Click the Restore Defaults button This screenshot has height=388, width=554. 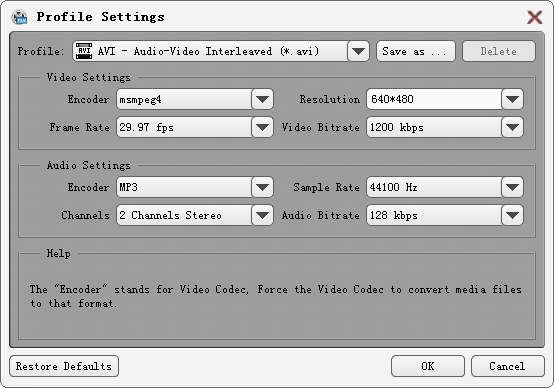click(x=64, y=366)
